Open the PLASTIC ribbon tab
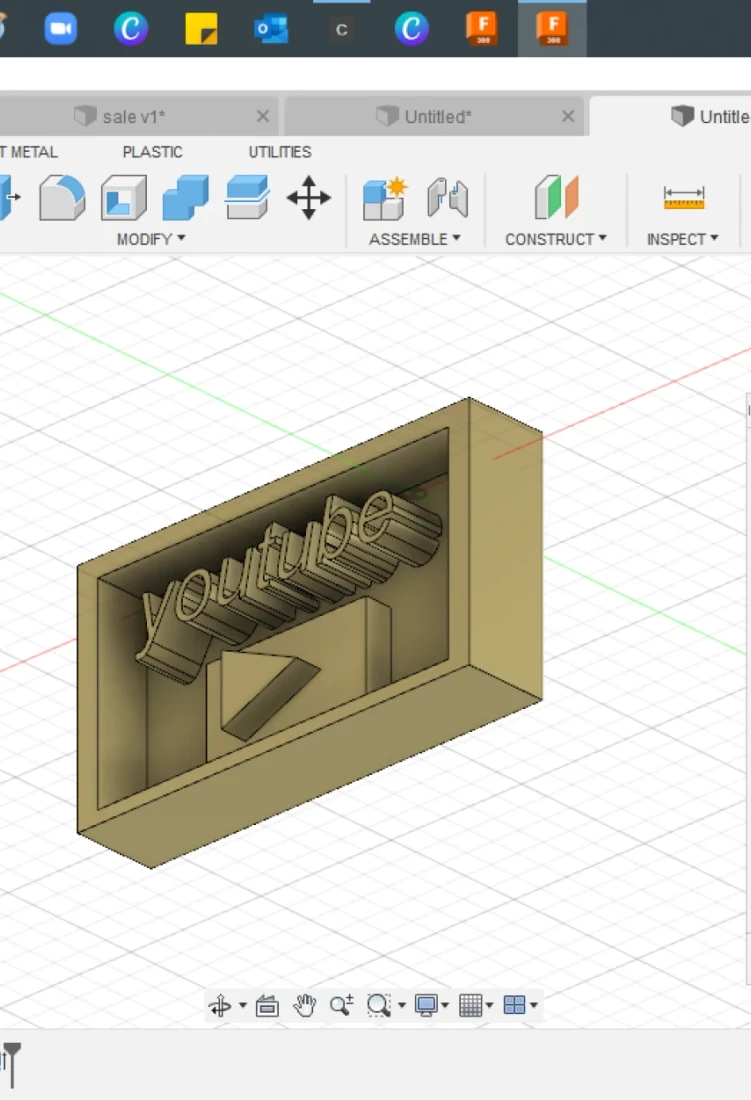 153,152
